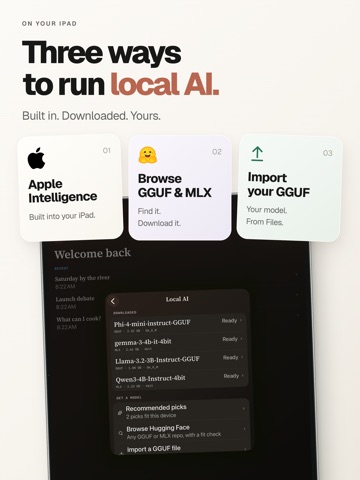Select the Phi-4-mini-instruct-GGUF model

tap(180, 326)
